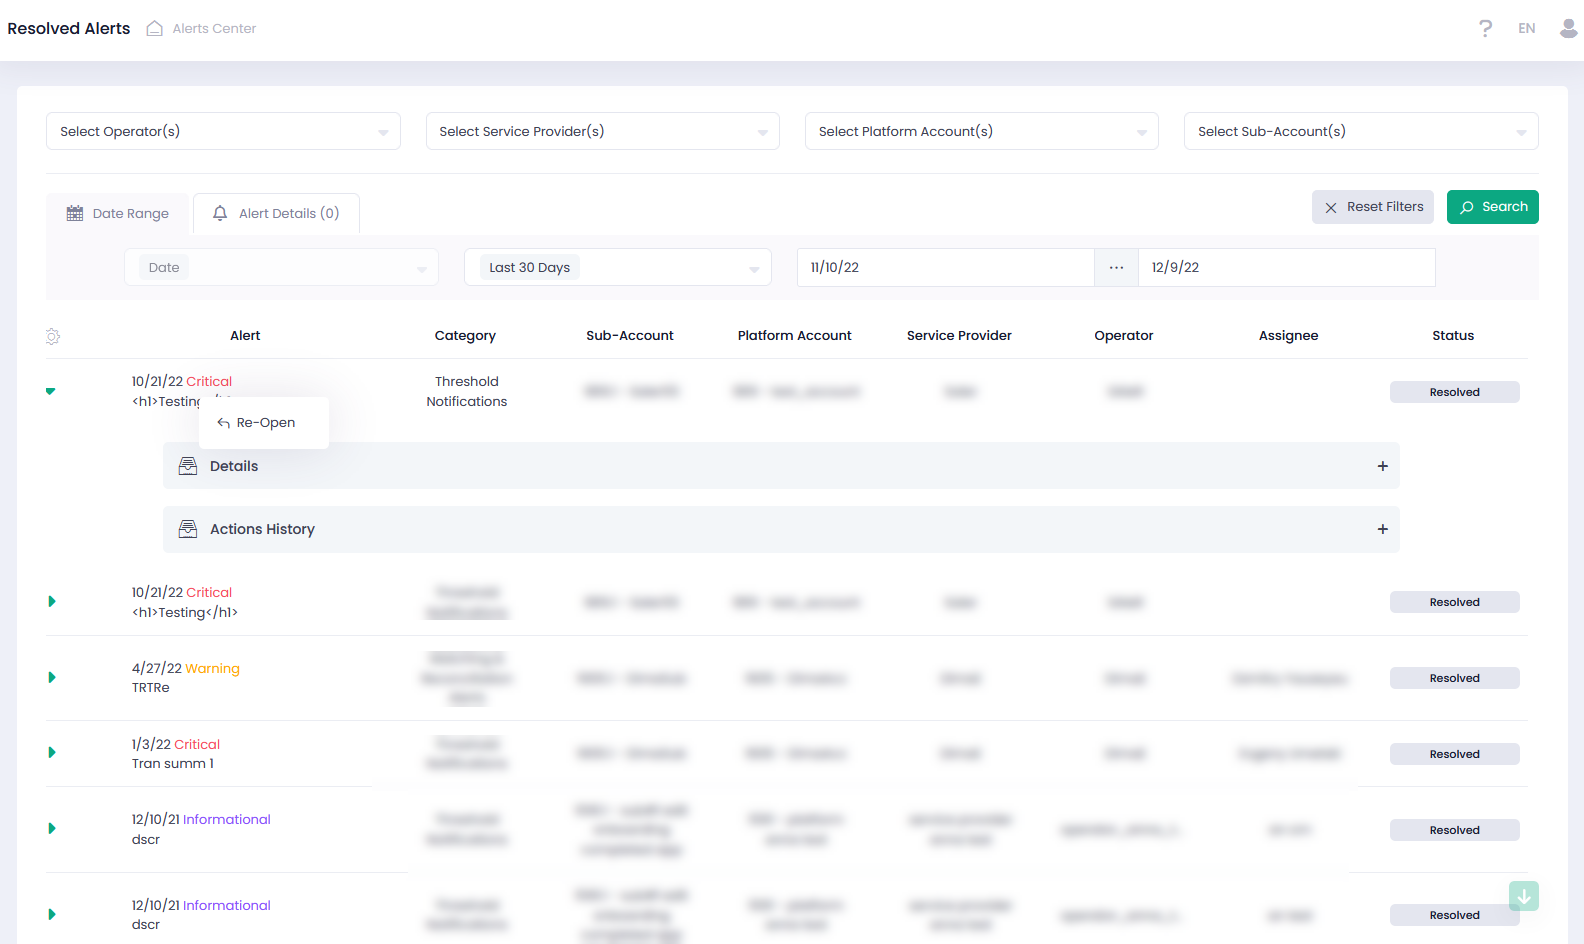Image resolution: width=1584 pixels, height=944 pixels.
Task: Open Select Sub-Account(s) dropdown
Action: pos(1360,131)
